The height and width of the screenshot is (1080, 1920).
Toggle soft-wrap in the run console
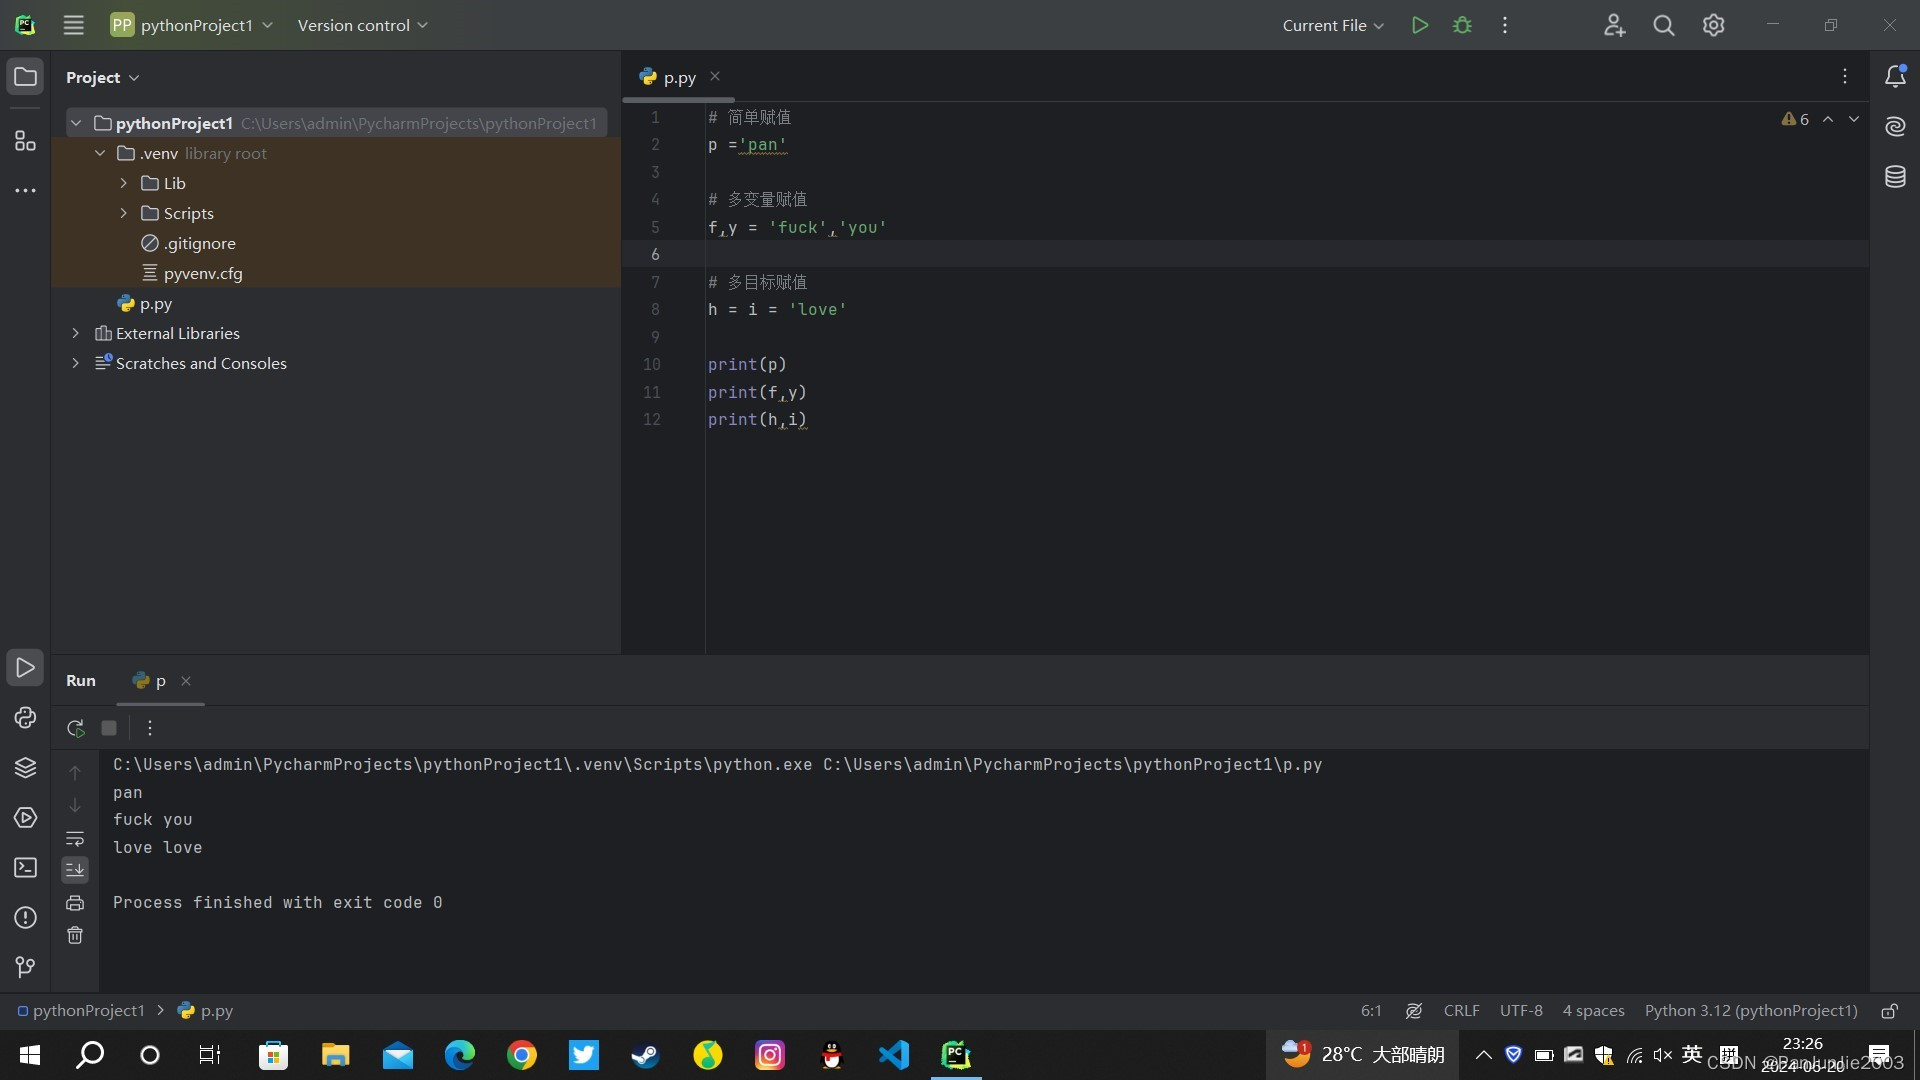75,838
